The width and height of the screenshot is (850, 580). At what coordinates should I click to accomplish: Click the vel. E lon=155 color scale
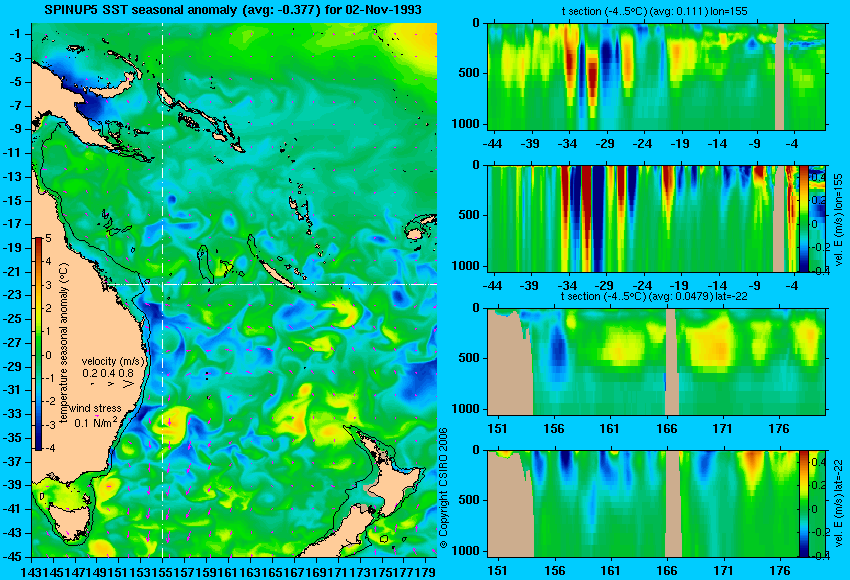point(804,218)
